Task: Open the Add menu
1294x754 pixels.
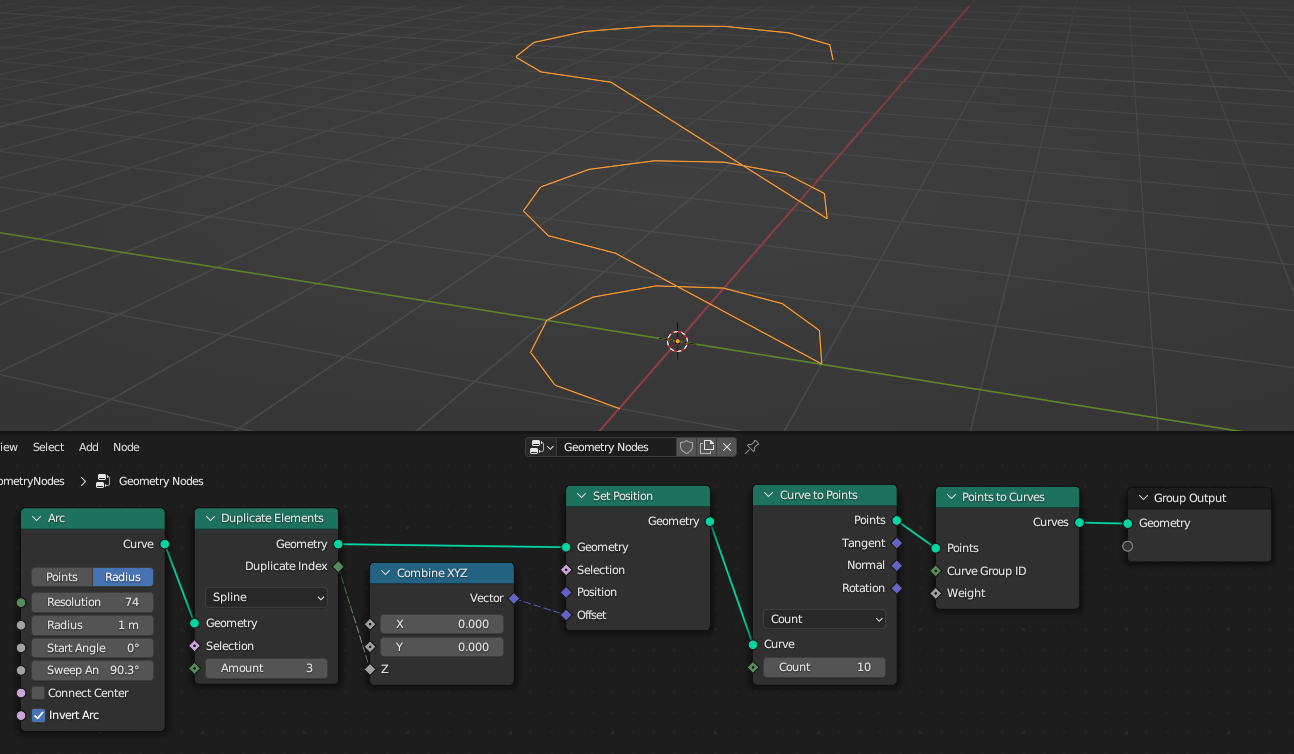Action: click(x=88, y=447)
